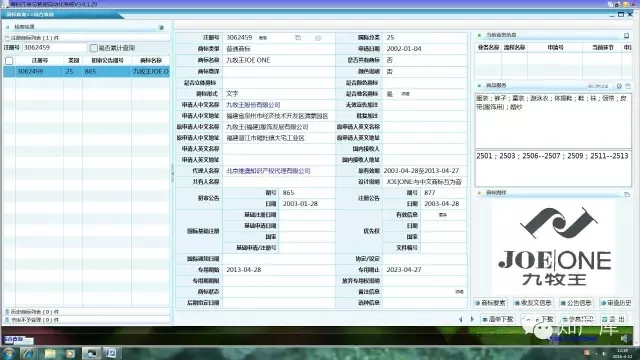
Task: Go to previous record with left arrow
Action: 461,319
